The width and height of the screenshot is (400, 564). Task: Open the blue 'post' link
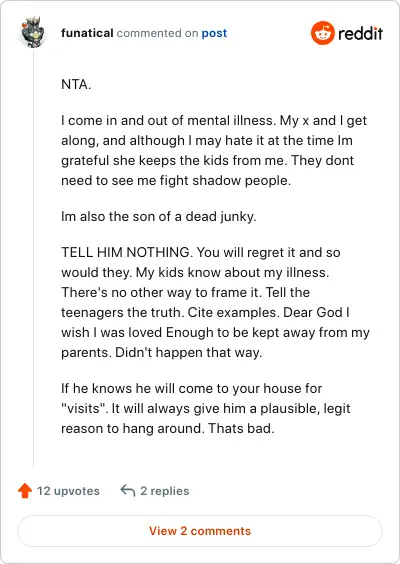tap(214, 33)
